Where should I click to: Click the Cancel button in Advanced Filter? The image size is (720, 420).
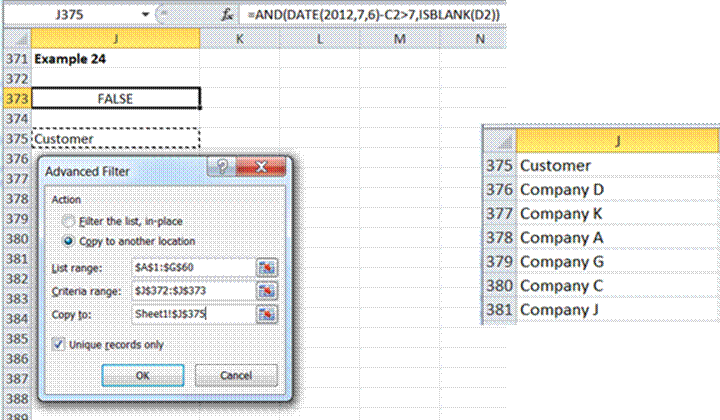pos(236,375)
